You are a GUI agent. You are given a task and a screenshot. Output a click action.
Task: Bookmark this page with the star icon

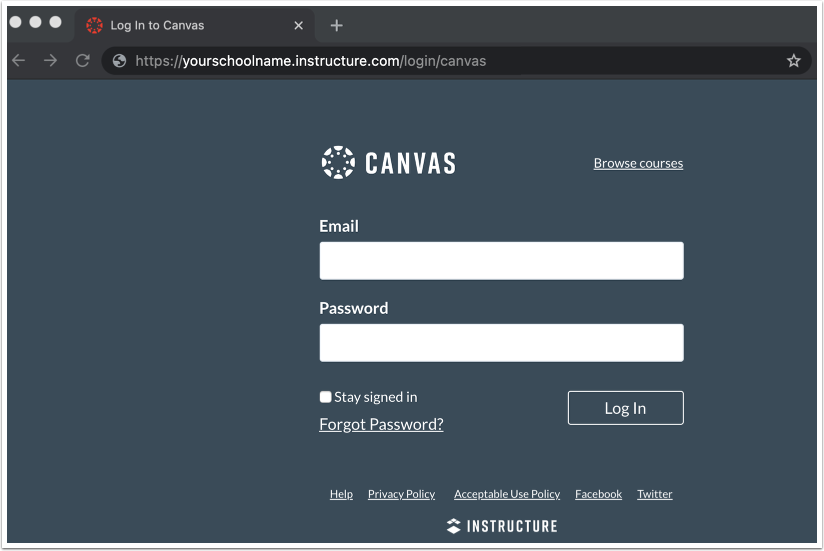pos(794,60)
